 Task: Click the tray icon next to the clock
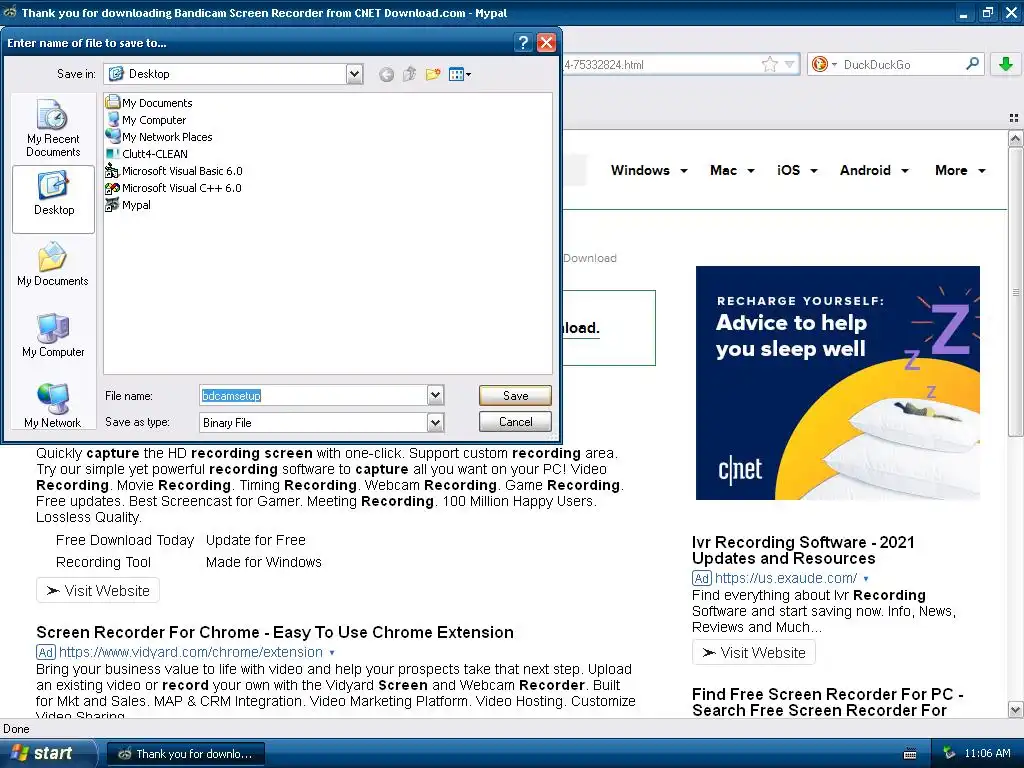949,753
